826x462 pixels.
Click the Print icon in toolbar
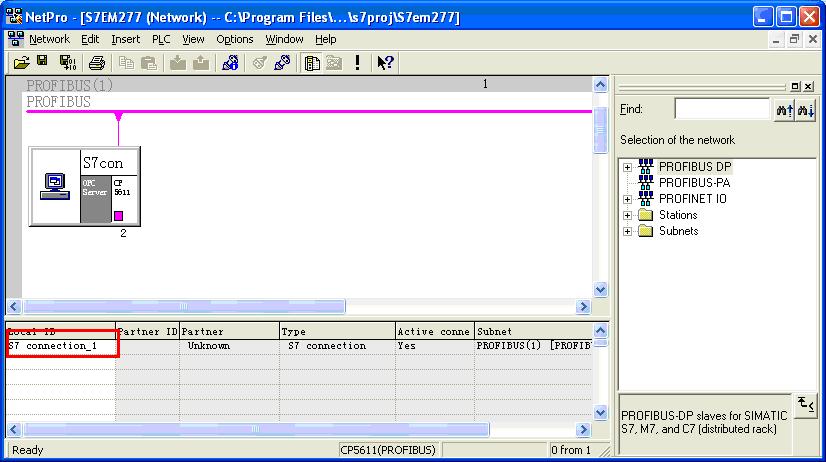[x=96, y=63]
